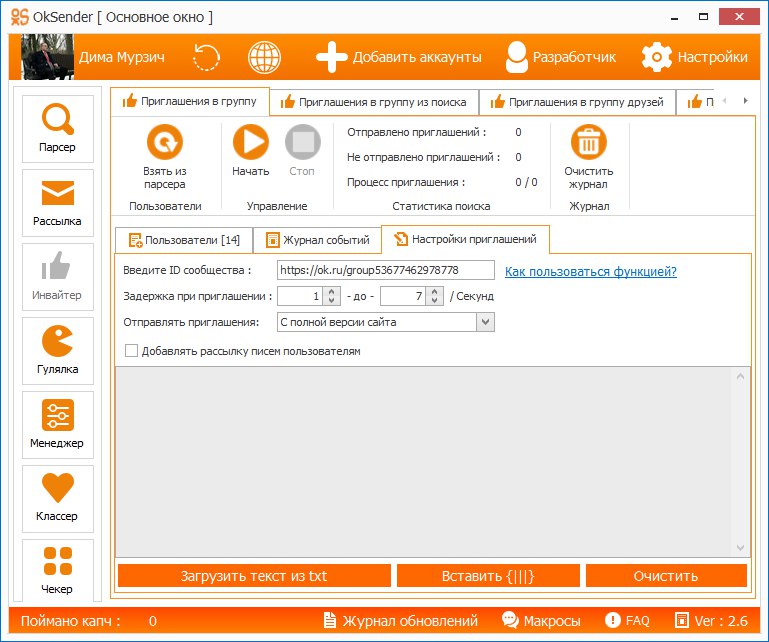This screenshot has height=642, width=769.
Task: Decrease the maximum delay spinner value
Action: click(x=434, y=301)
